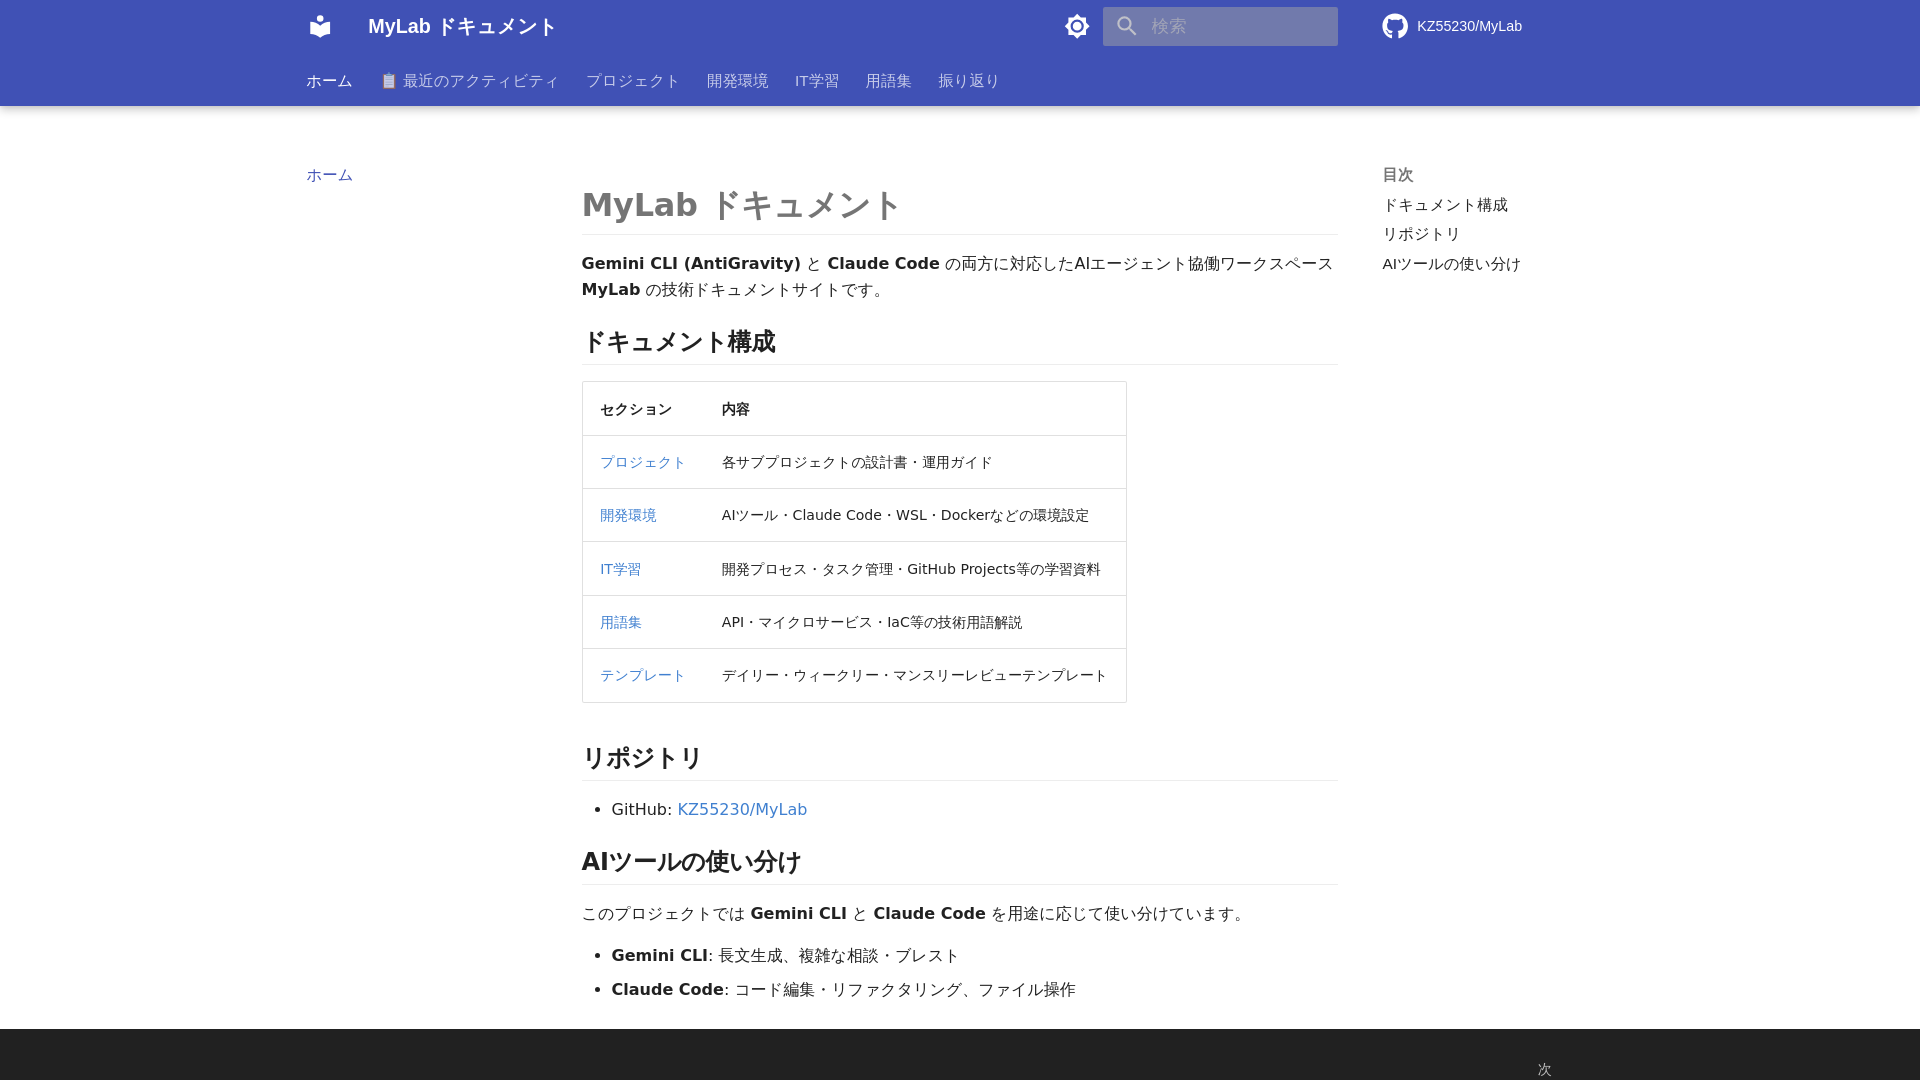Open 開発環境 link in the table
This screenshot has width=1920, height=1080.
point(628,515)
